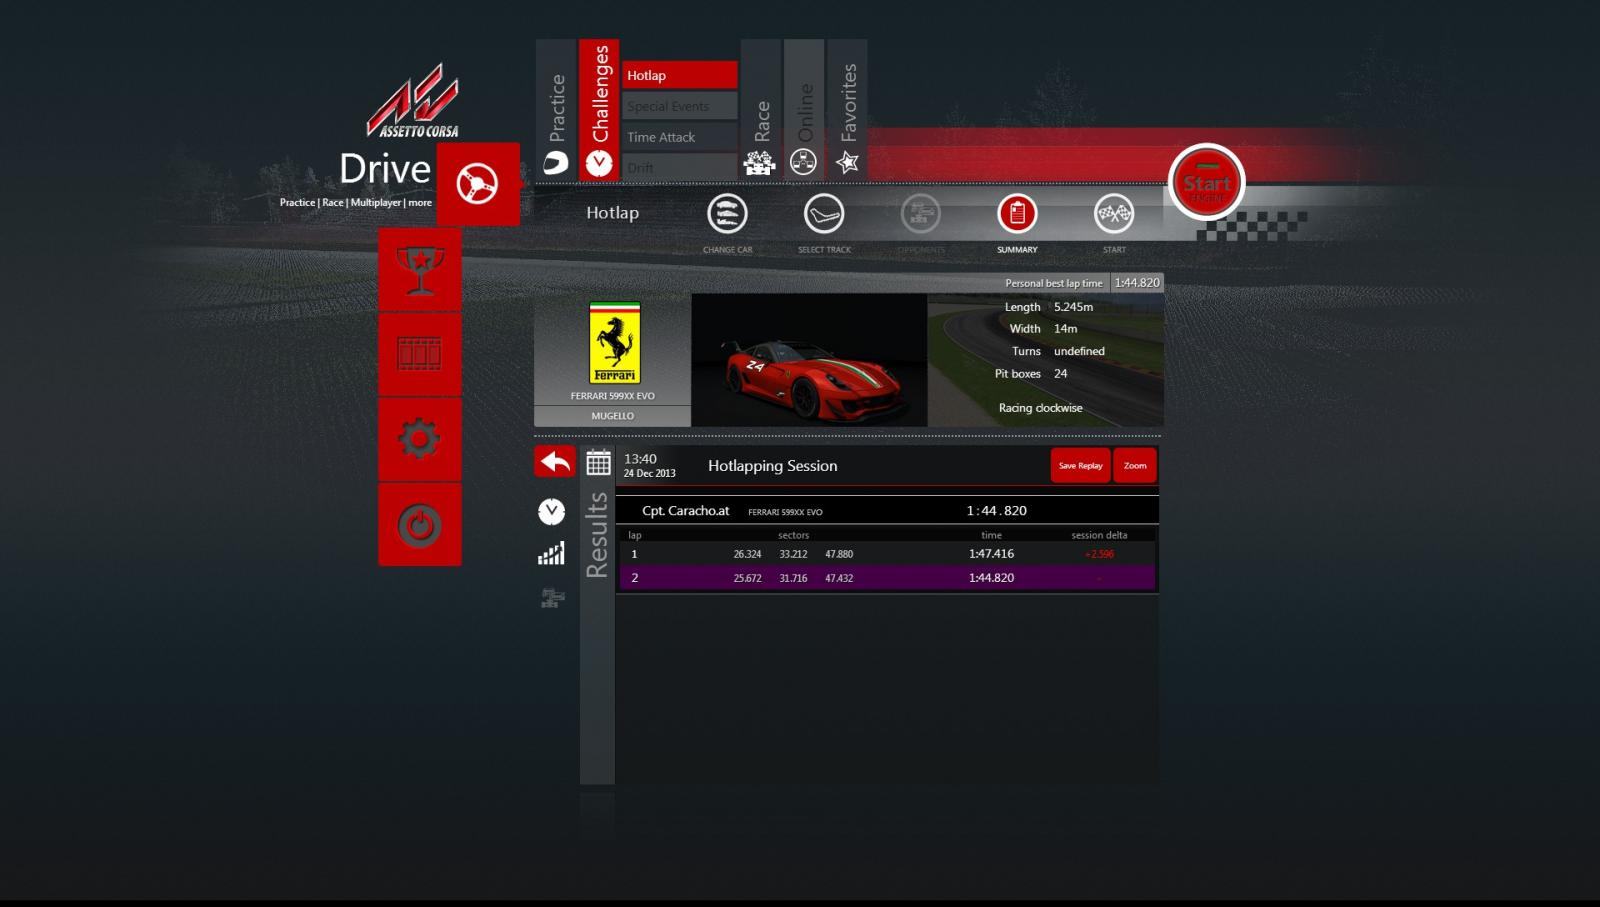
Task: Click the clock lap times icon
Action: click(551, 512)
